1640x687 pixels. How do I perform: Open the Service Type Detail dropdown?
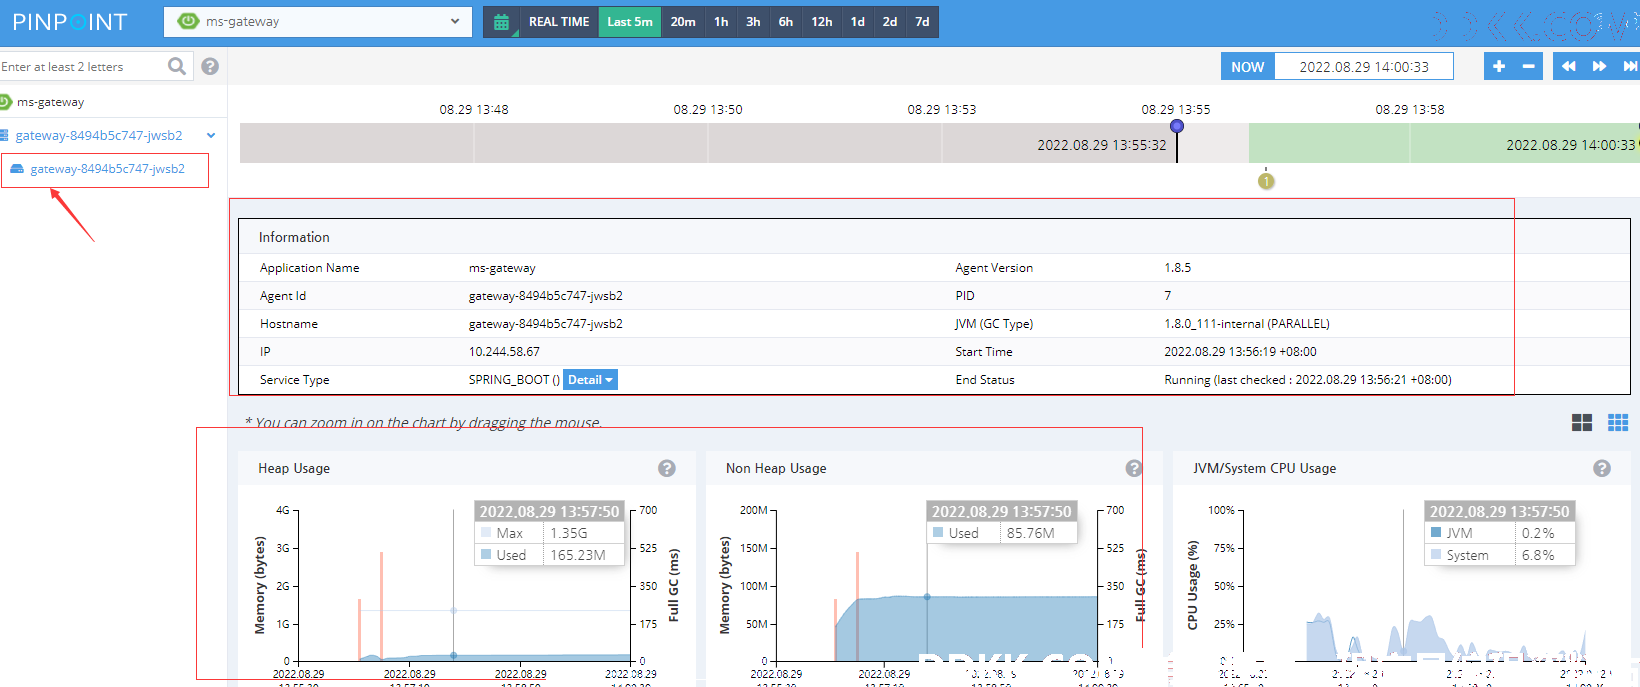(590, 380)
